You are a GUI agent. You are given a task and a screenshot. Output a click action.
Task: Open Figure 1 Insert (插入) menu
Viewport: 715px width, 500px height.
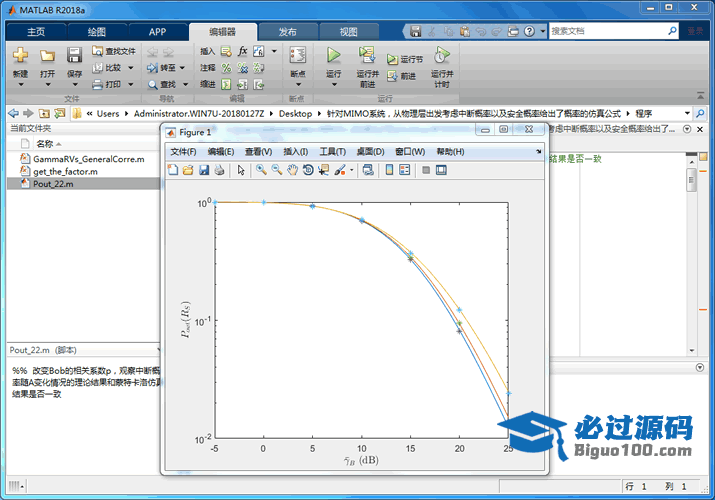coord(296,152)
